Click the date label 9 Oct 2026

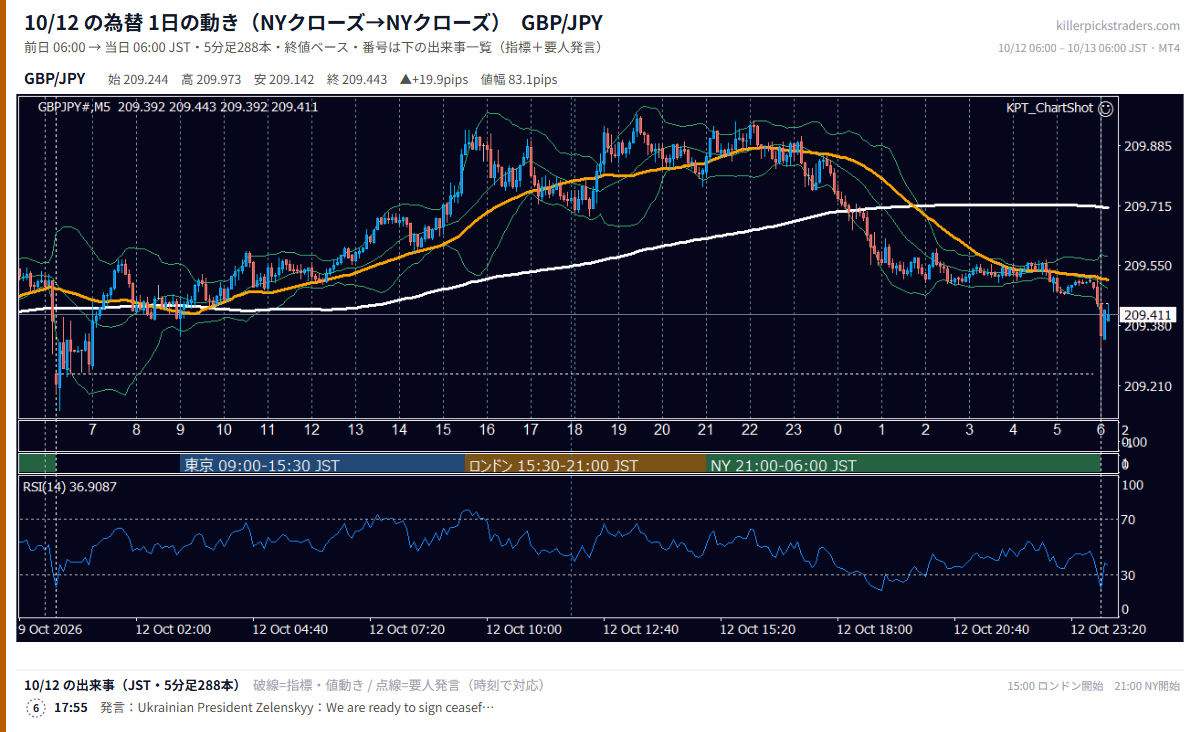[50, 629]
